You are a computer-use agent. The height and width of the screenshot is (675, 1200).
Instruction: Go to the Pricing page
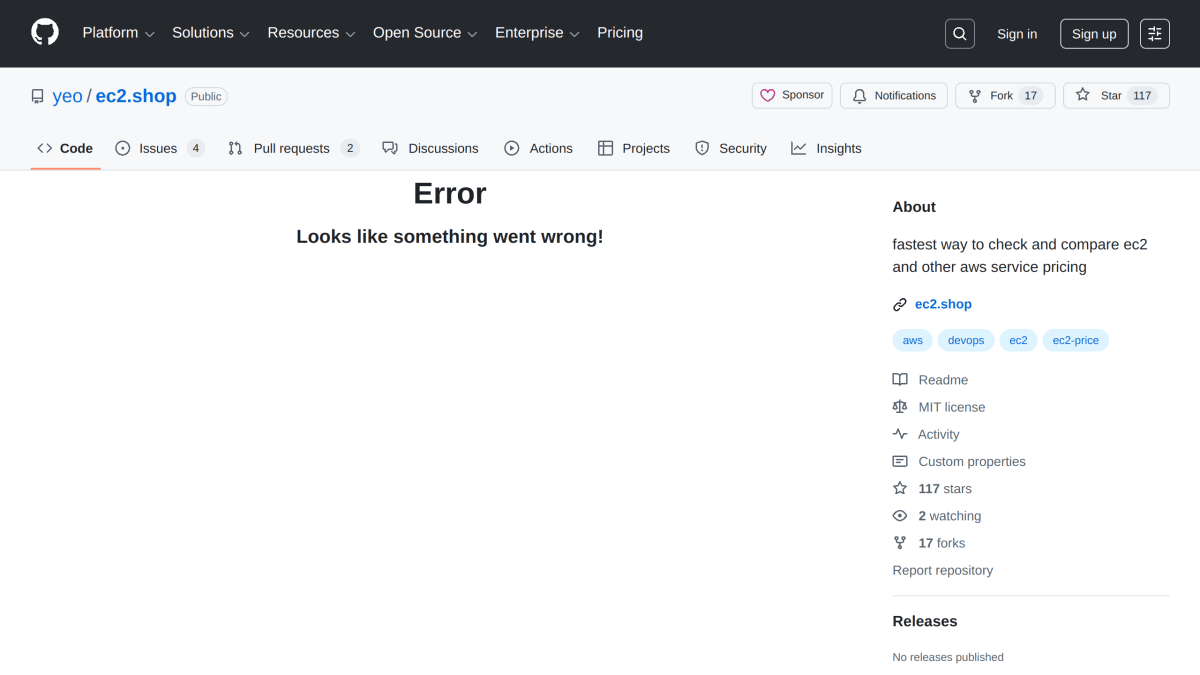620,33
